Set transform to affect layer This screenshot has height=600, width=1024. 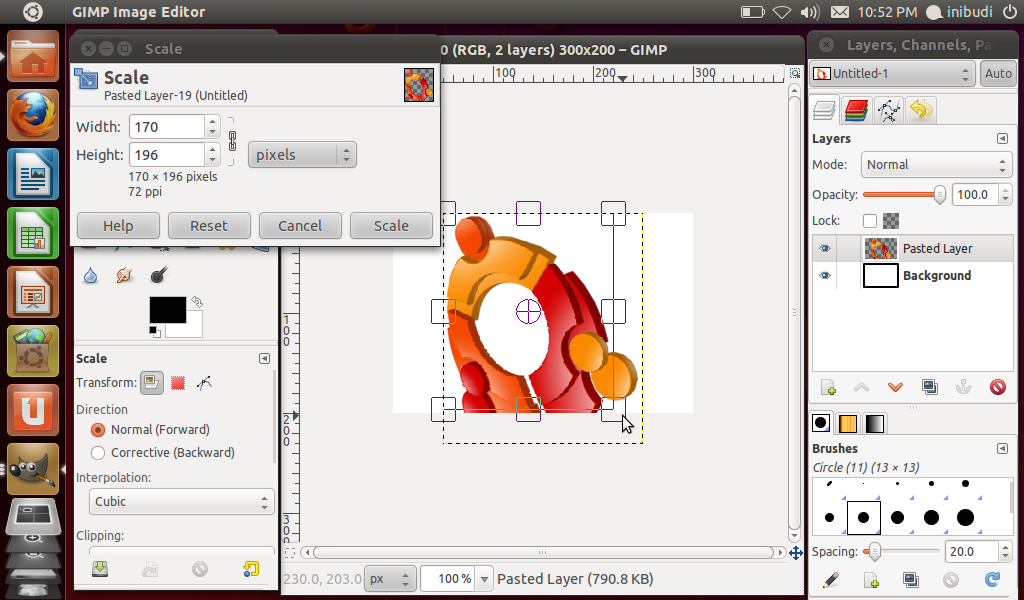pyautogui.click(x=152, y=383)
